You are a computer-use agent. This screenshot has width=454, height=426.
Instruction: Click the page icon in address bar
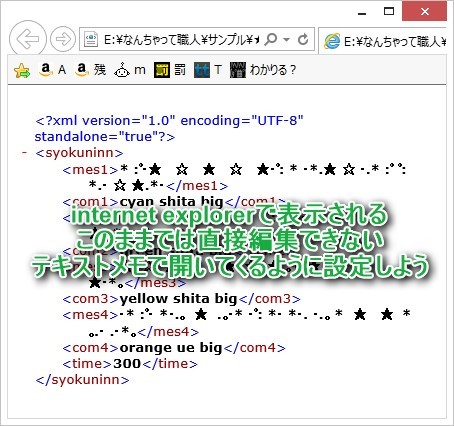coord(91,40)
